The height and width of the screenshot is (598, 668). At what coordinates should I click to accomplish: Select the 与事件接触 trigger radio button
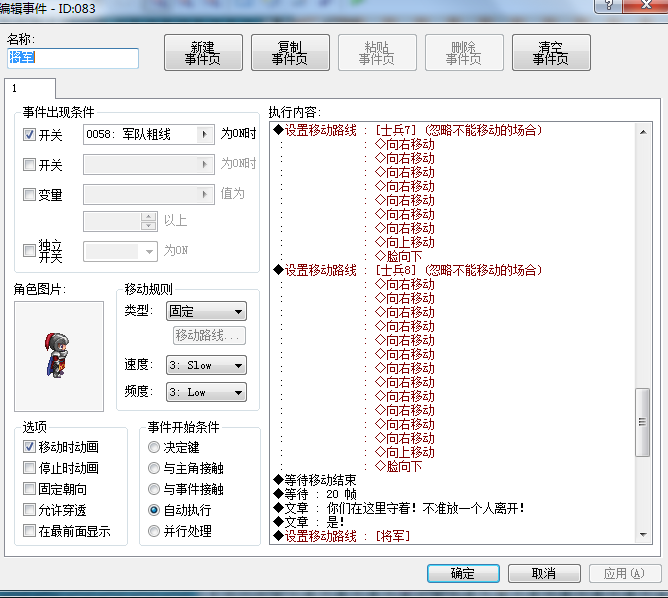(x=154, y=489)
